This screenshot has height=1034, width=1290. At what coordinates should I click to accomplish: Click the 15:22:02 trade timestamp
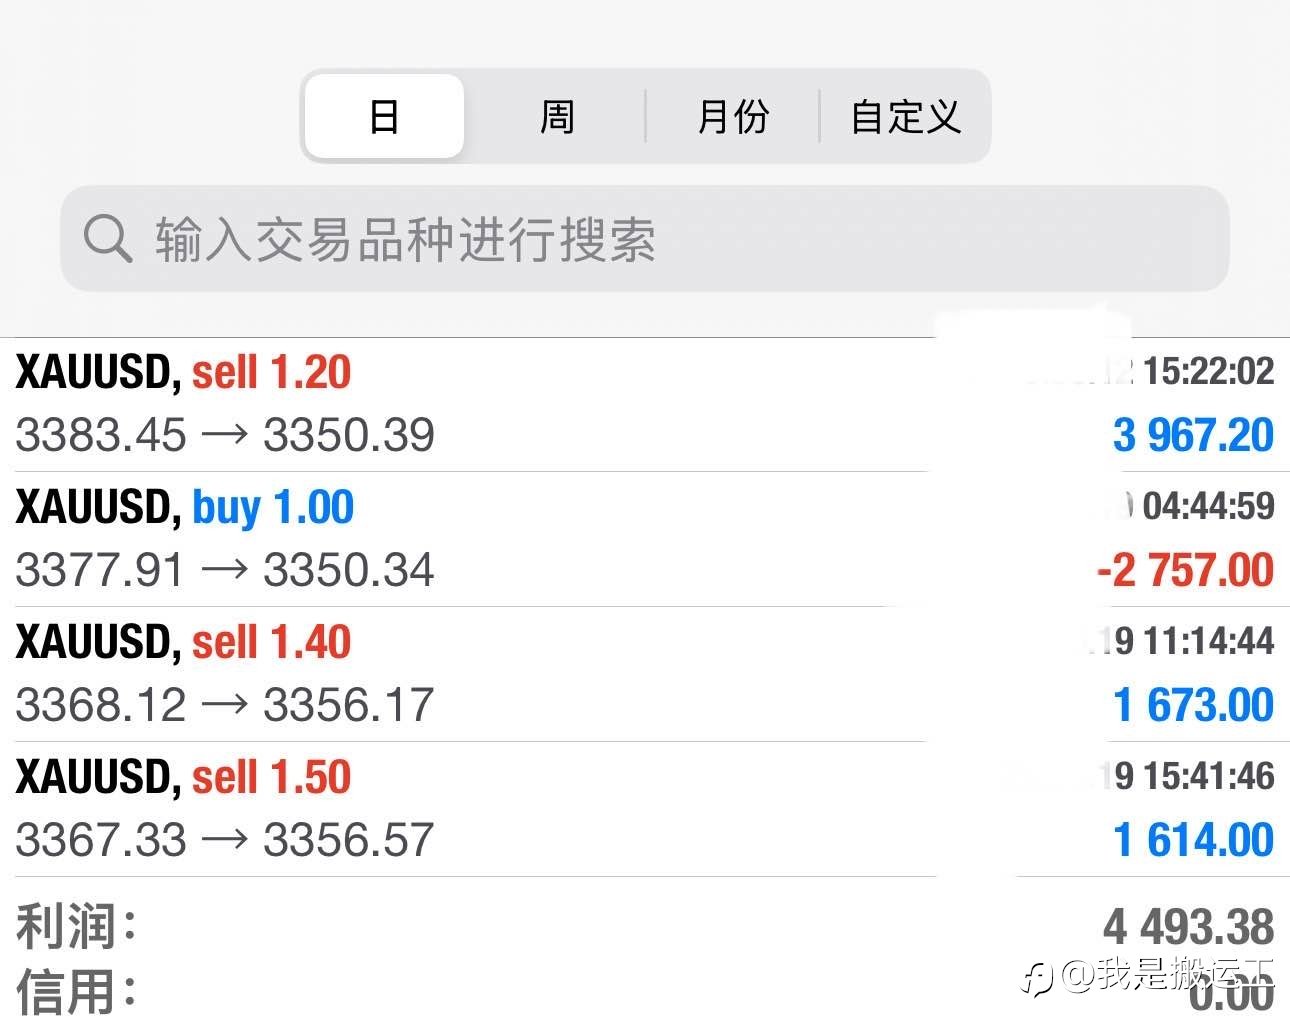1208,371
